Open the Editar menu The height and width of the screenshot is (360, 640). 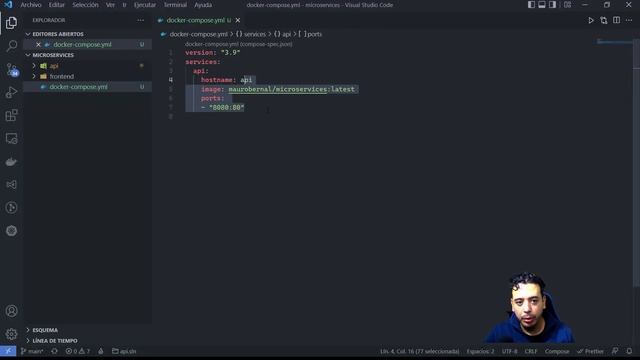tap(57, 5)
